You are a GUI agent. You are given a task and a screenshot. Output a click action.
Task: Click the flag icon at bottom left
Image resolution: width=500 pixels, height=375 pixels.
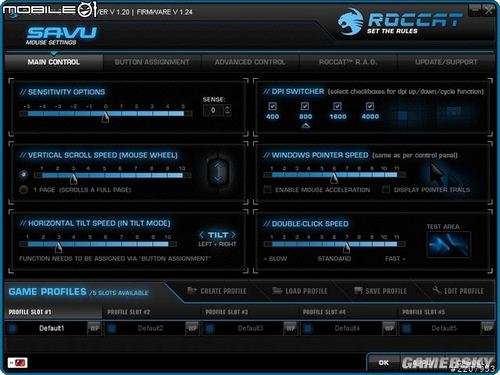pyautogui.click(x=18, y=362)
